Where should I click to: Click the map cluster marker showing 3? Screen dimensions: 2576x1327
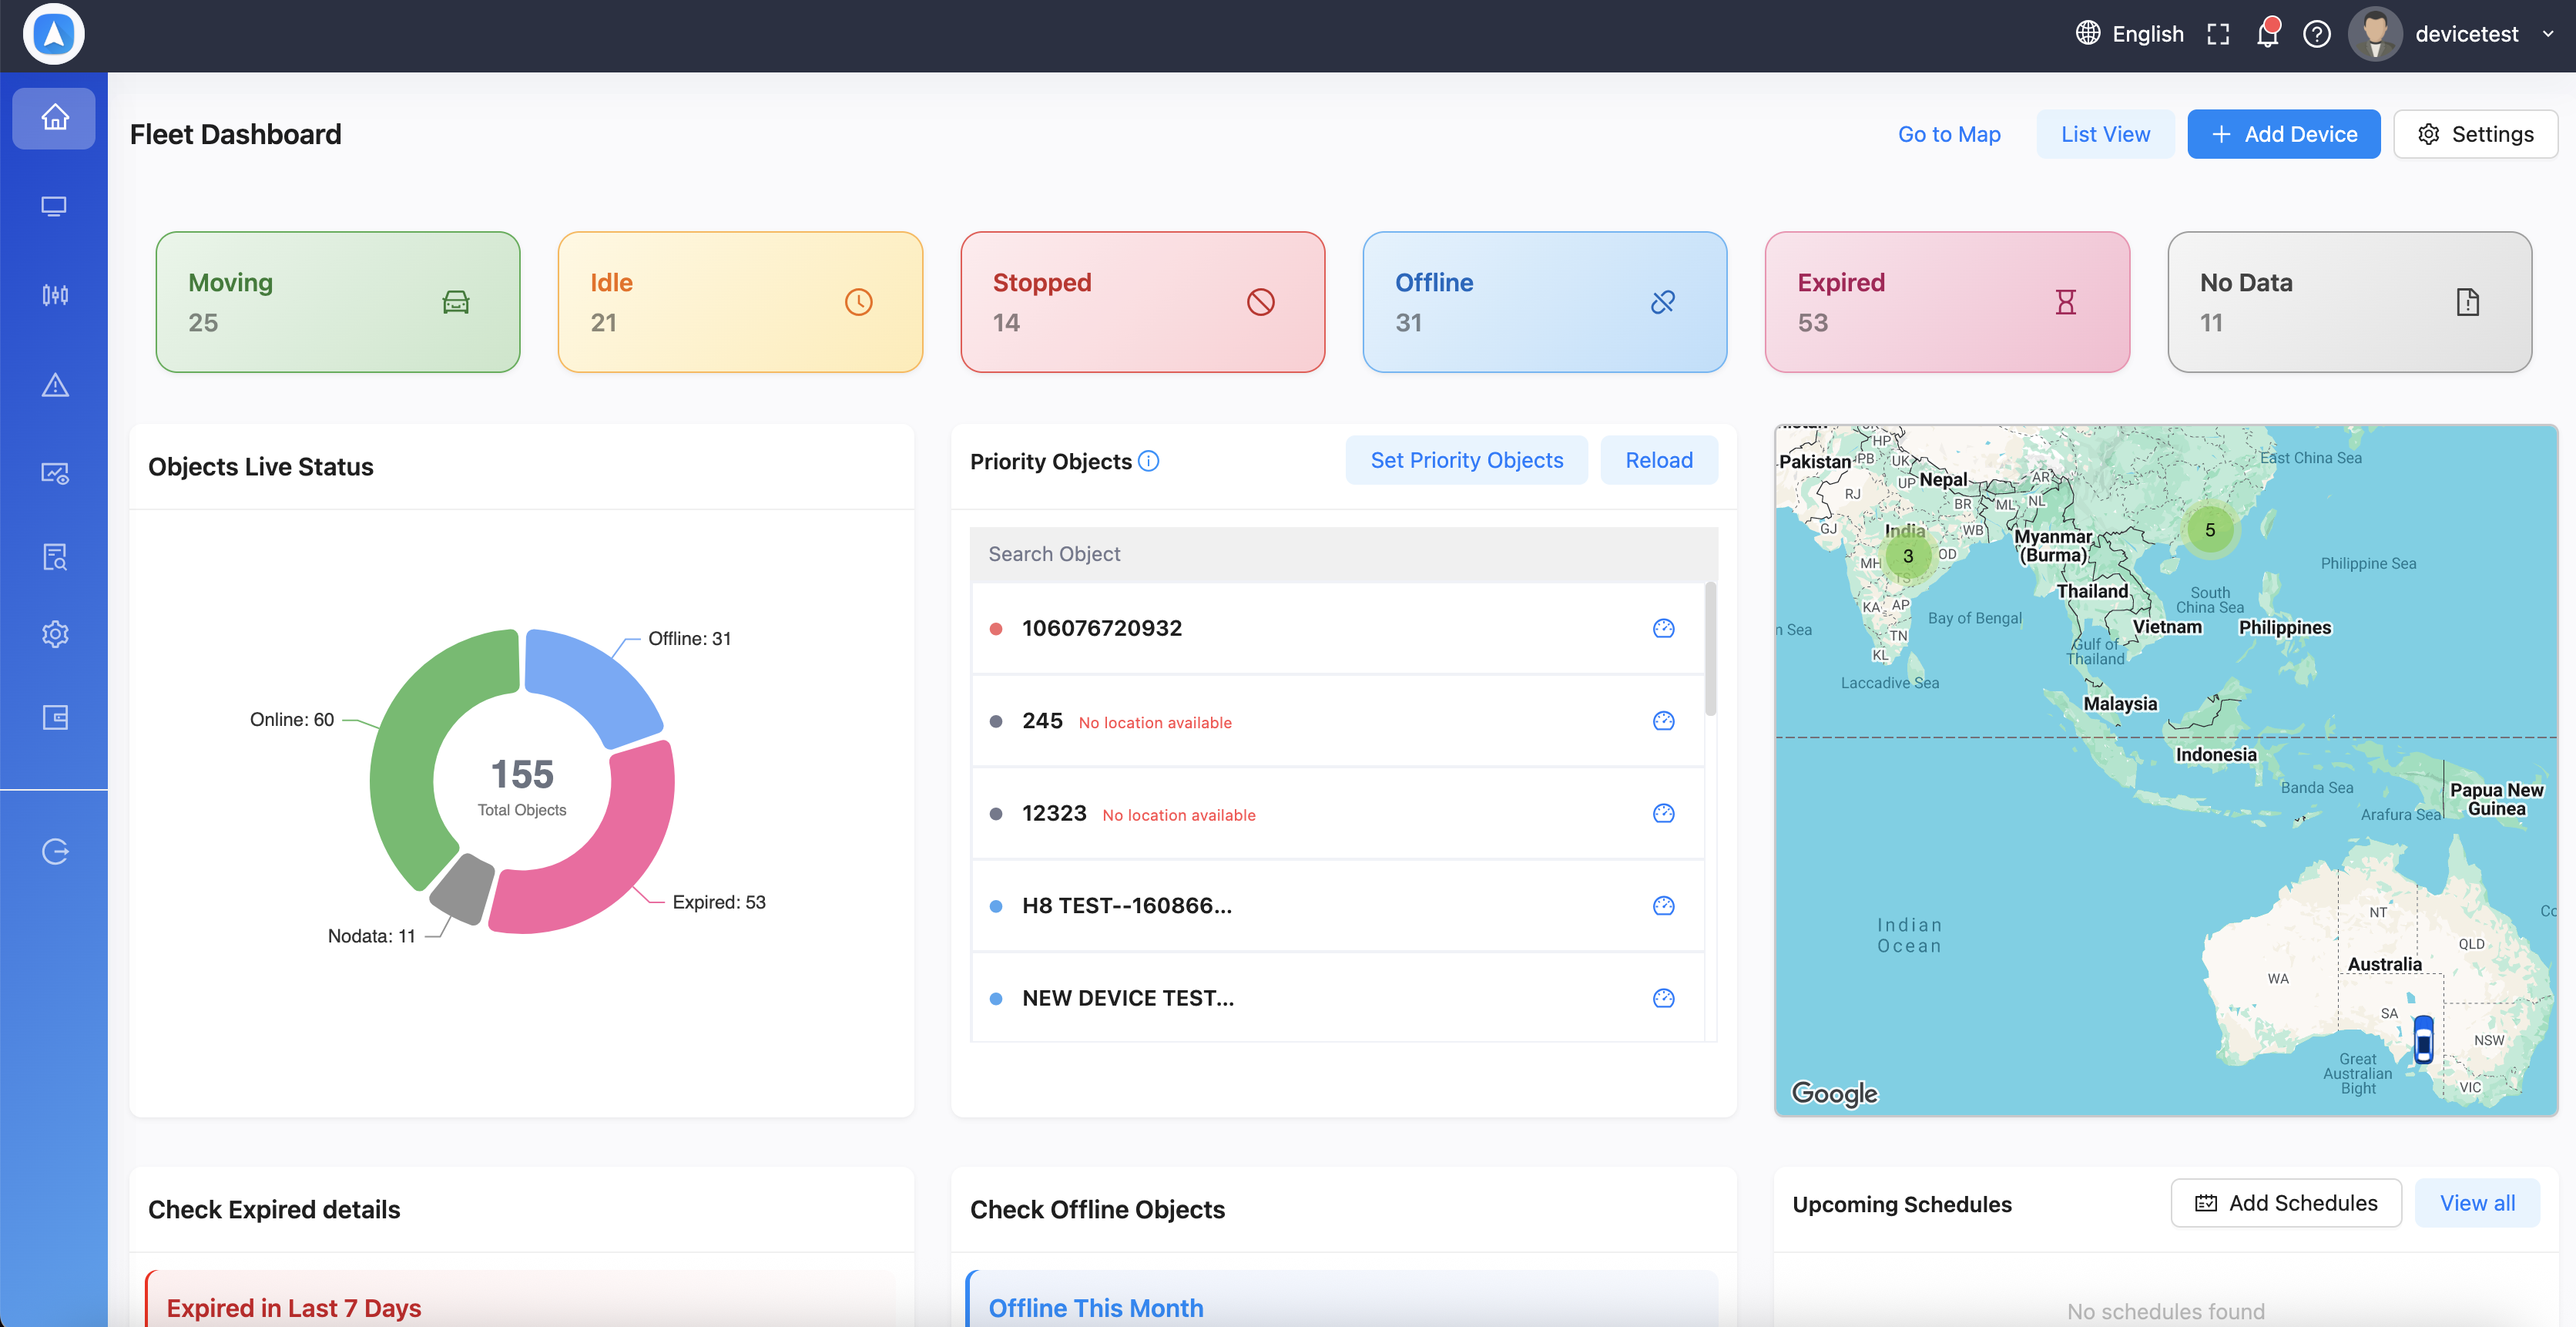point(1907,556)
